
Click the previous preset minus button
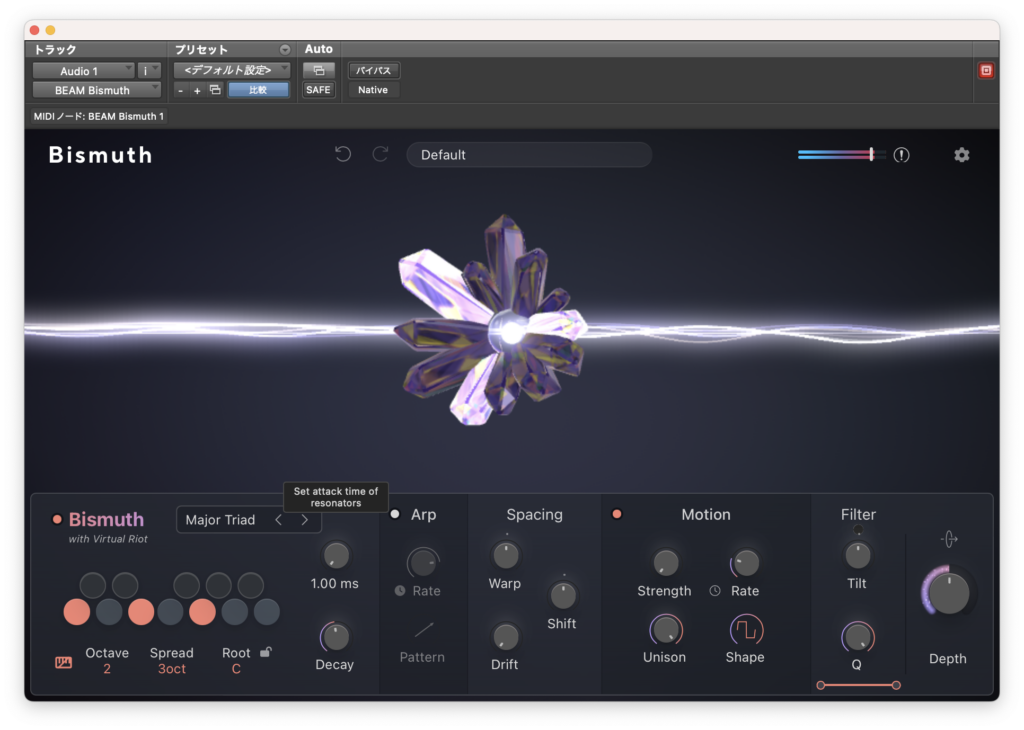pyautogui.click(x=180, y=91)
